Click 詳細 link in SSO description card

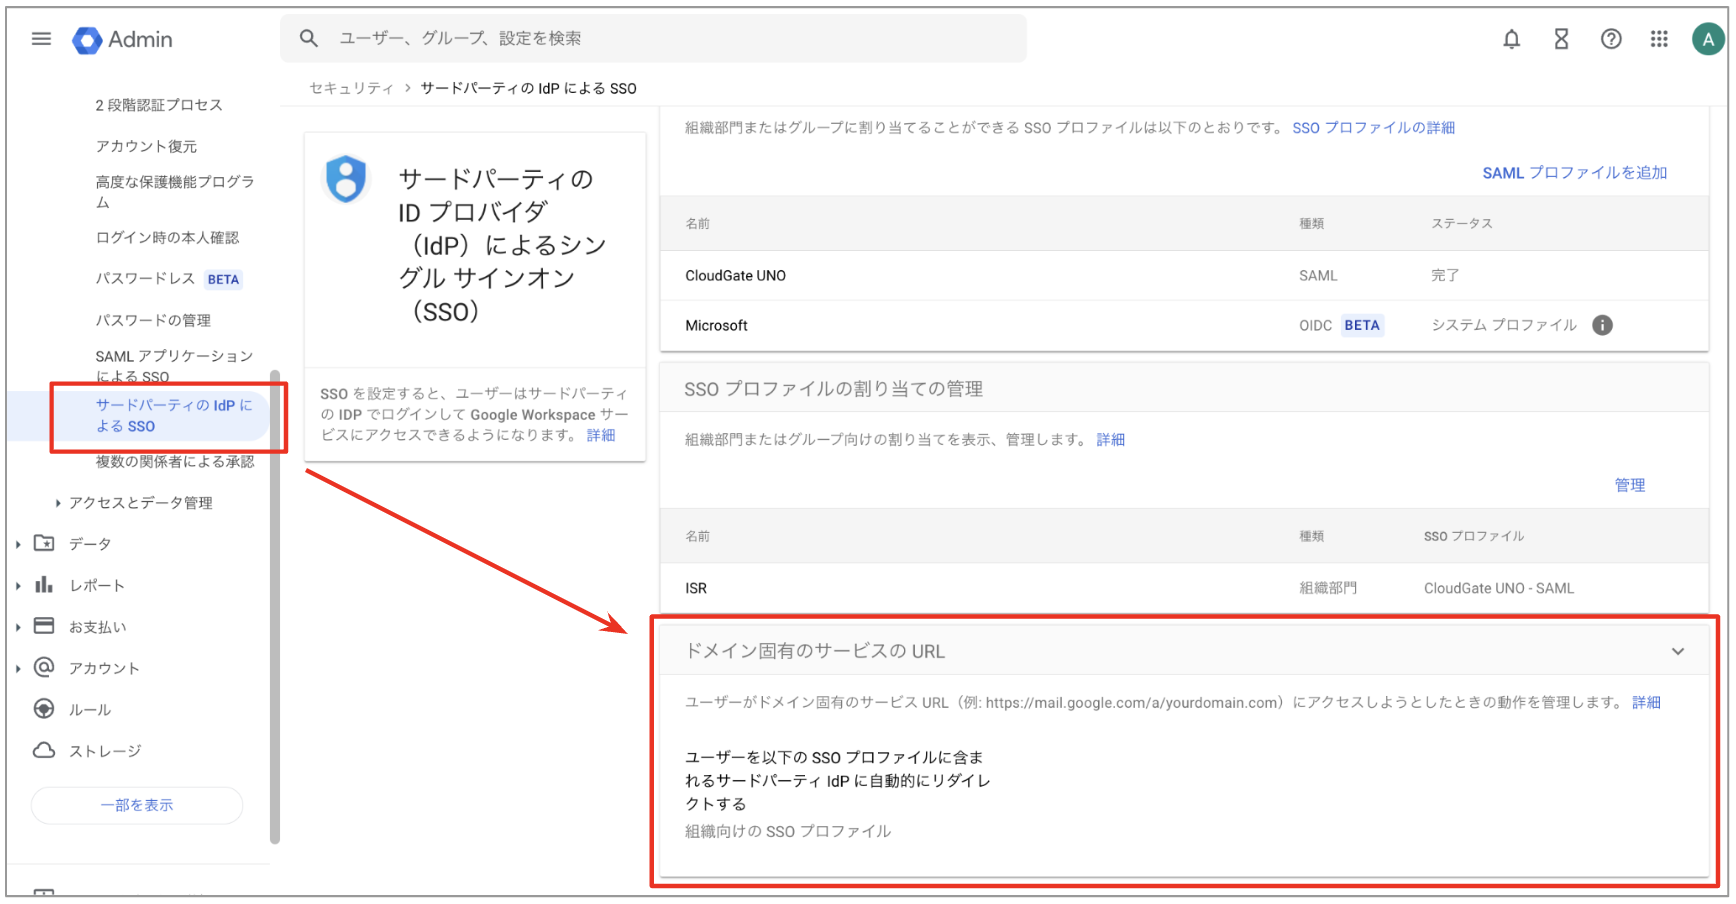point(601,435)
